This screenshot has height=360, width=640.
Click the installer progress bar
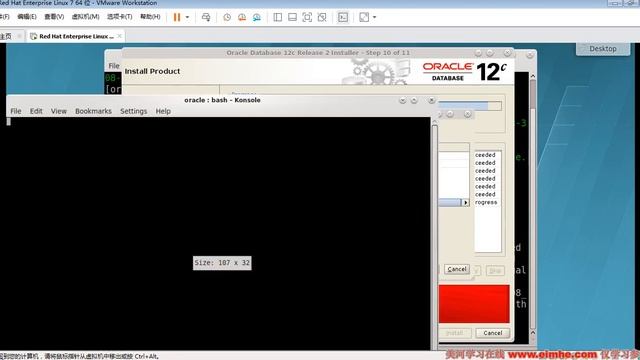click(470, 106)
